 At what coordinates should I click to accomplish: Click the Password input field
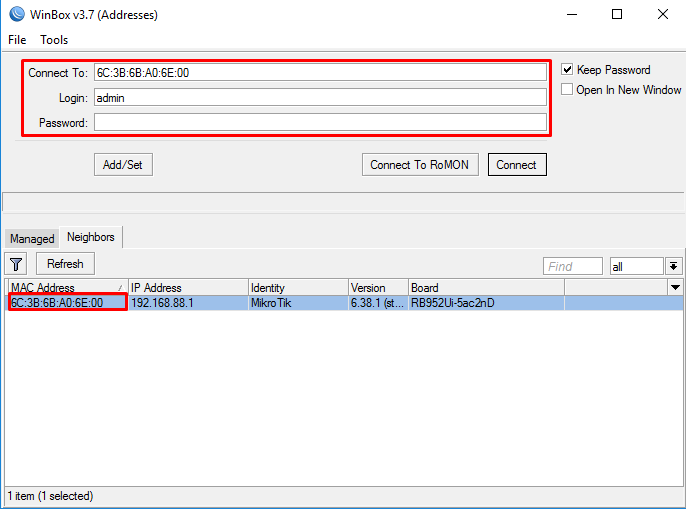320,122
